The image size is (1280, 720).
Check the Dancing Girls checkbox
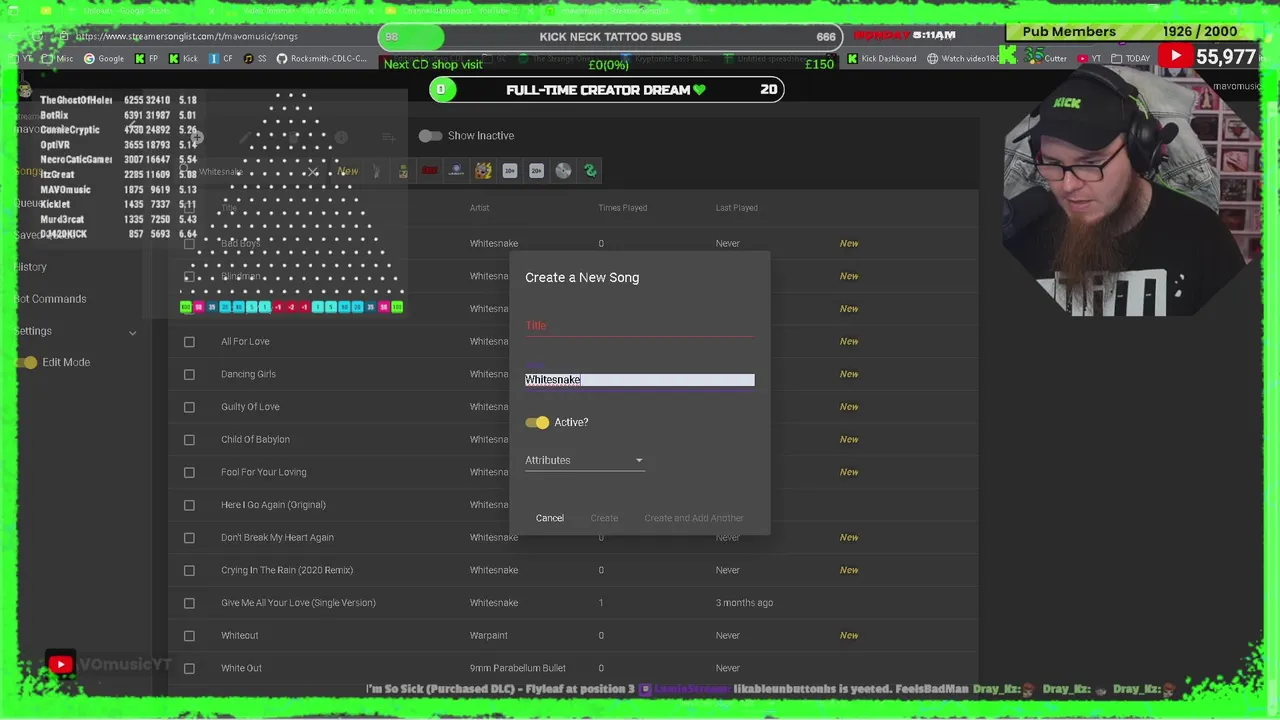click(189, 374)
